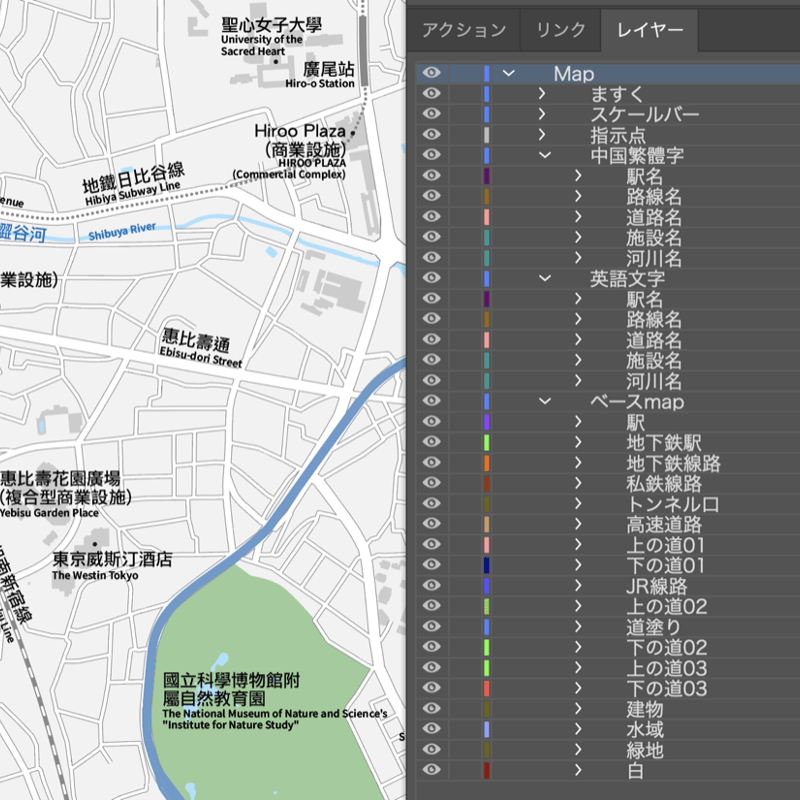The height and width of the screenshot is (800, 800).
Task: Open the リンク tab
Action: point(561,31)
